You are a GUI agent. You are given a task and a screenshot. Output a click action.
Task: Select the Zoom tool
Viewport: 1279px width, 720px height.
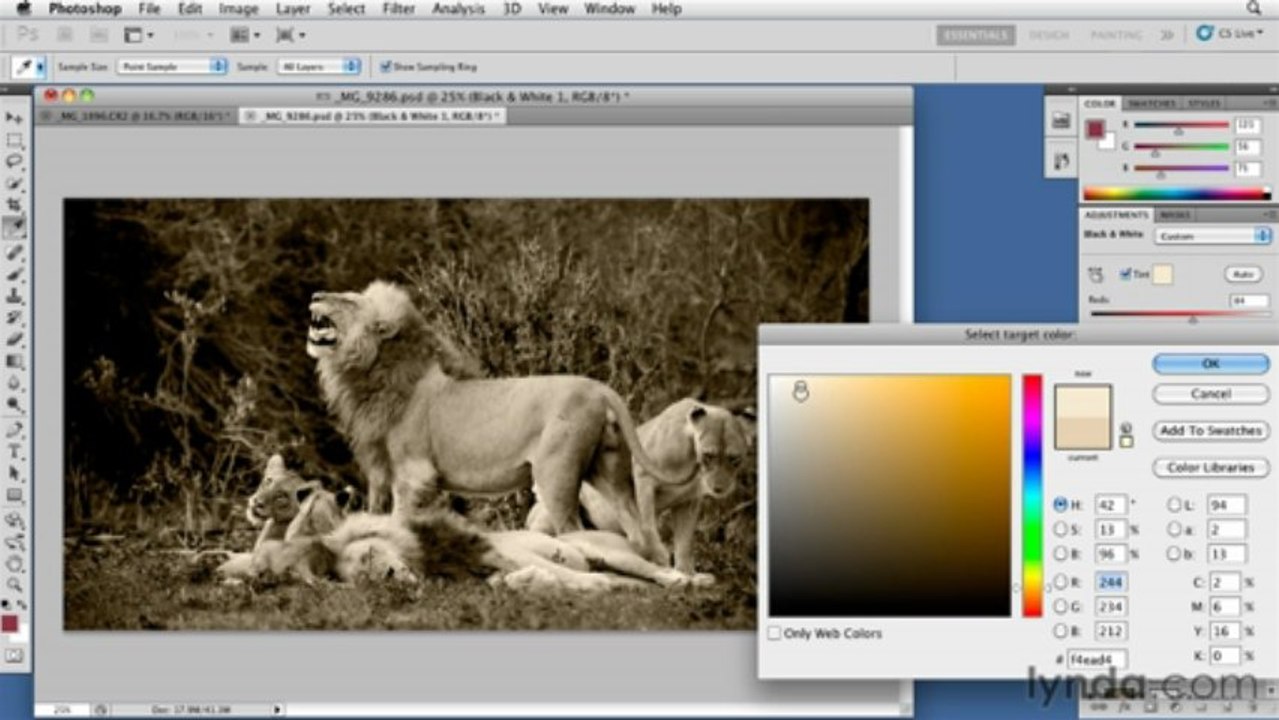coord(14,585)
